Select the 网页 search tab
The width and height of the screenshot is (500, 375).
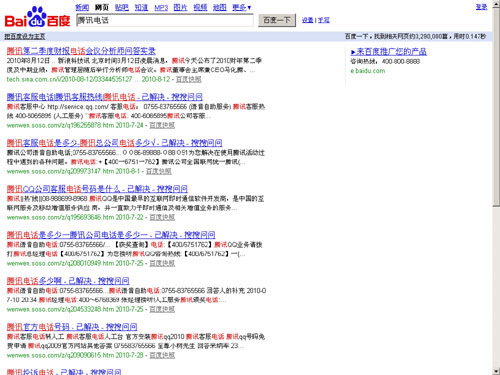pyautogui.click(x=102, y=7)
